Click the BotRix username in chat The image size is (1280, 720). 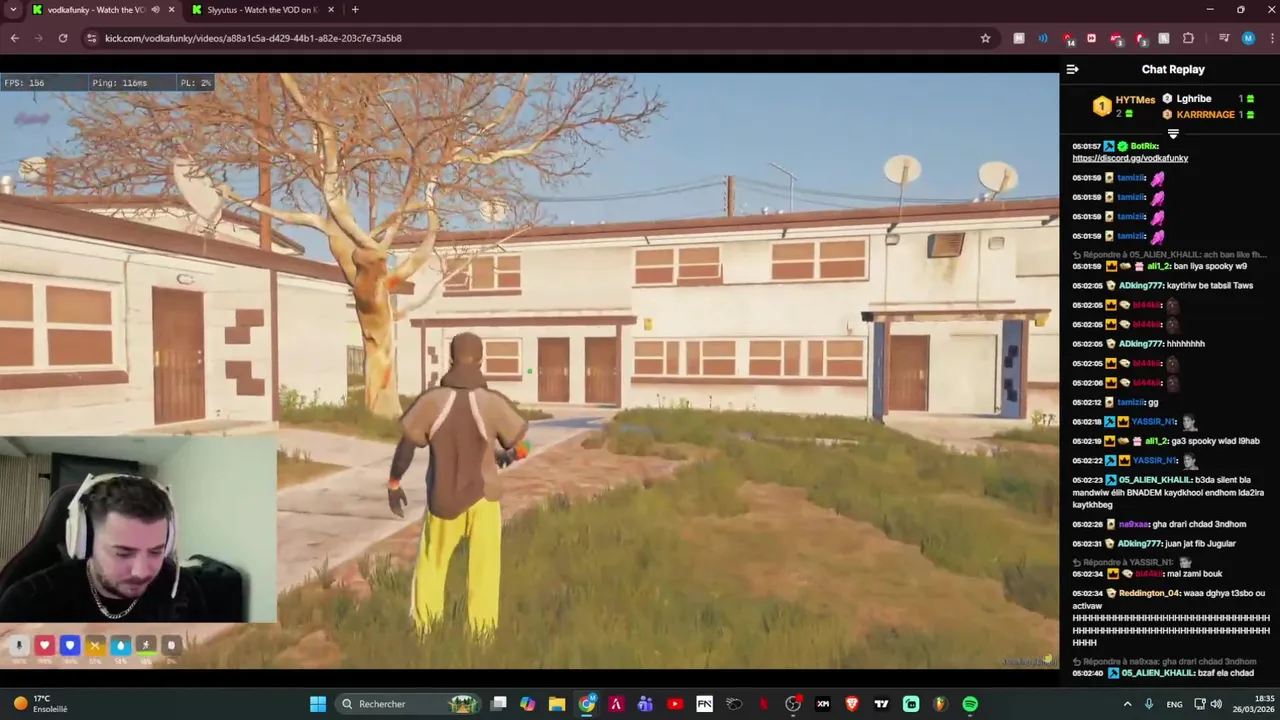coord(1144,146)
